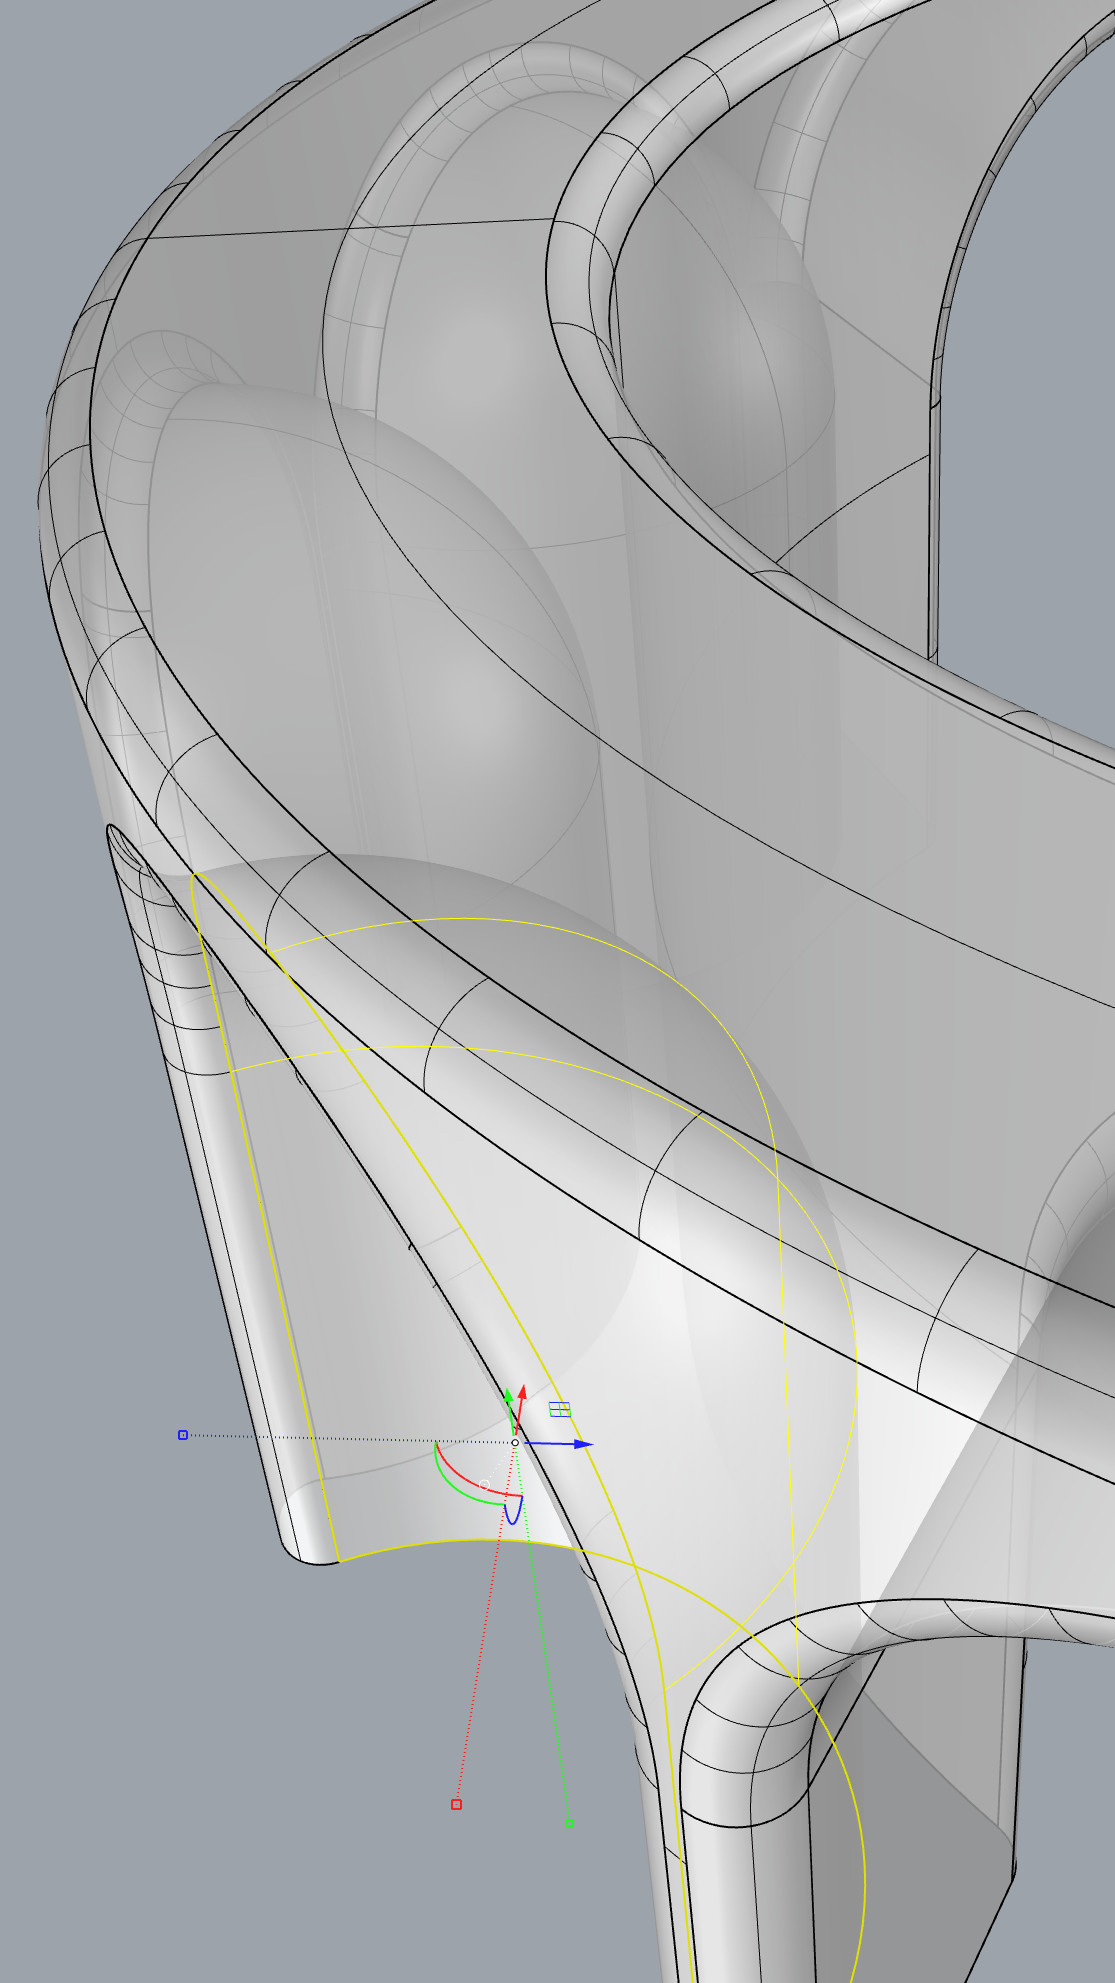
Task: Click the red square scale handle
Action: point(456,1804)
